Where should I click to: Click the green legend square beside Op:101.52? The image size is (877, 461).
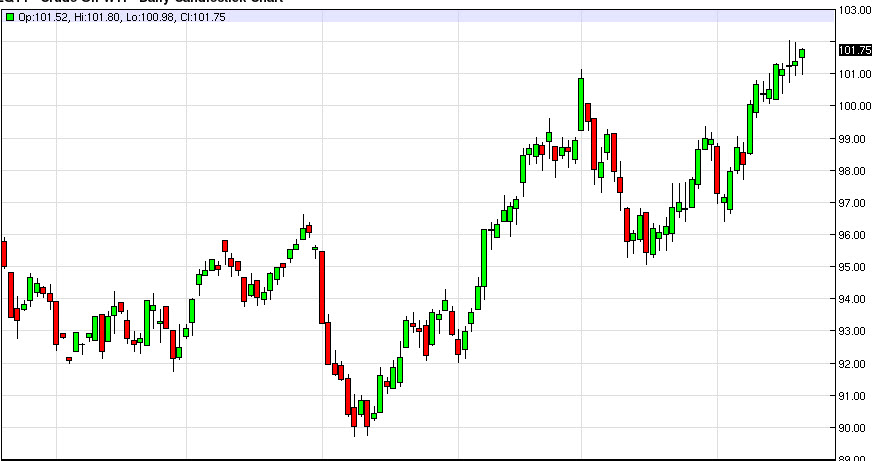pos(10,17)
